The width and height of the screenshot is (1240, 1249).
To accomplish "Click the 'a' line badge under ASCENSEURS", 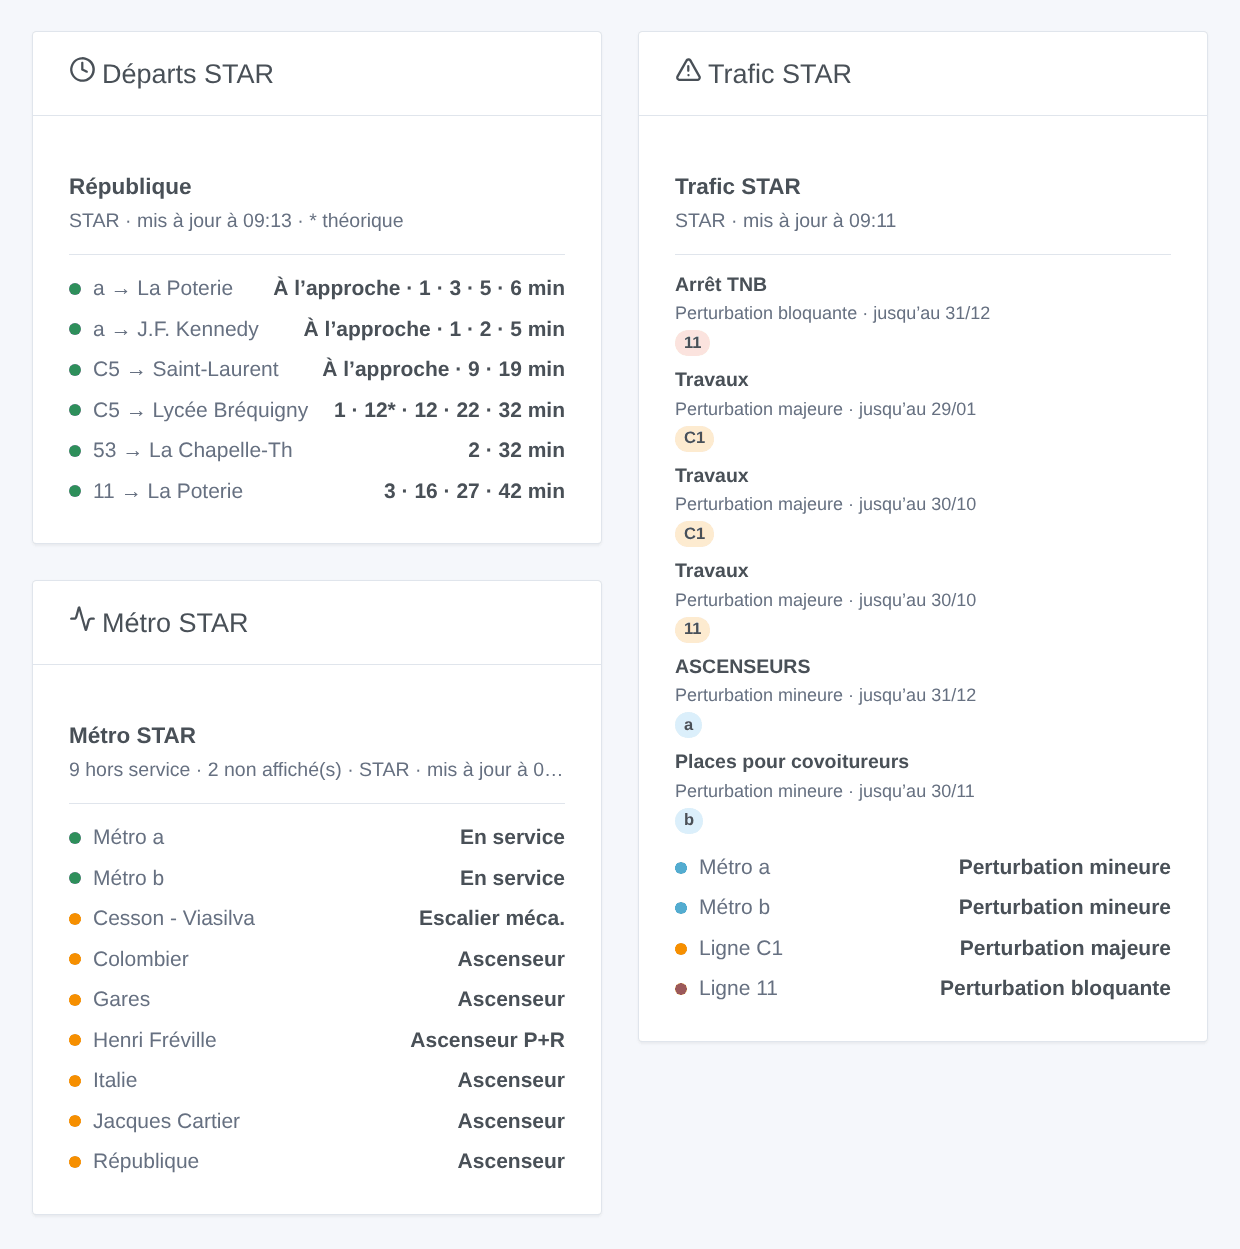I will coord(688,725).
